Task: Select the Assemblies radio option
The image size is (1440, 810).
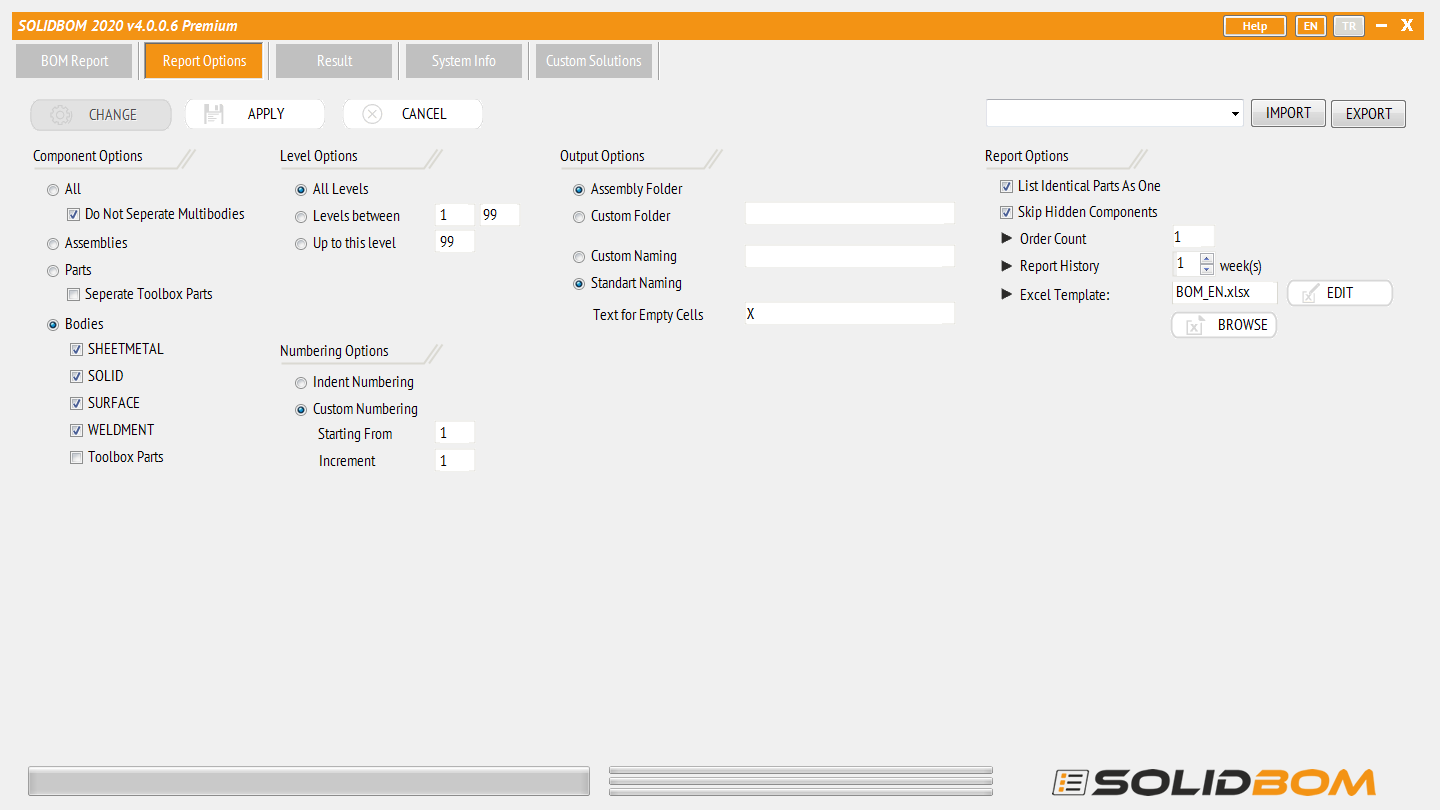Action: (53, 243)
